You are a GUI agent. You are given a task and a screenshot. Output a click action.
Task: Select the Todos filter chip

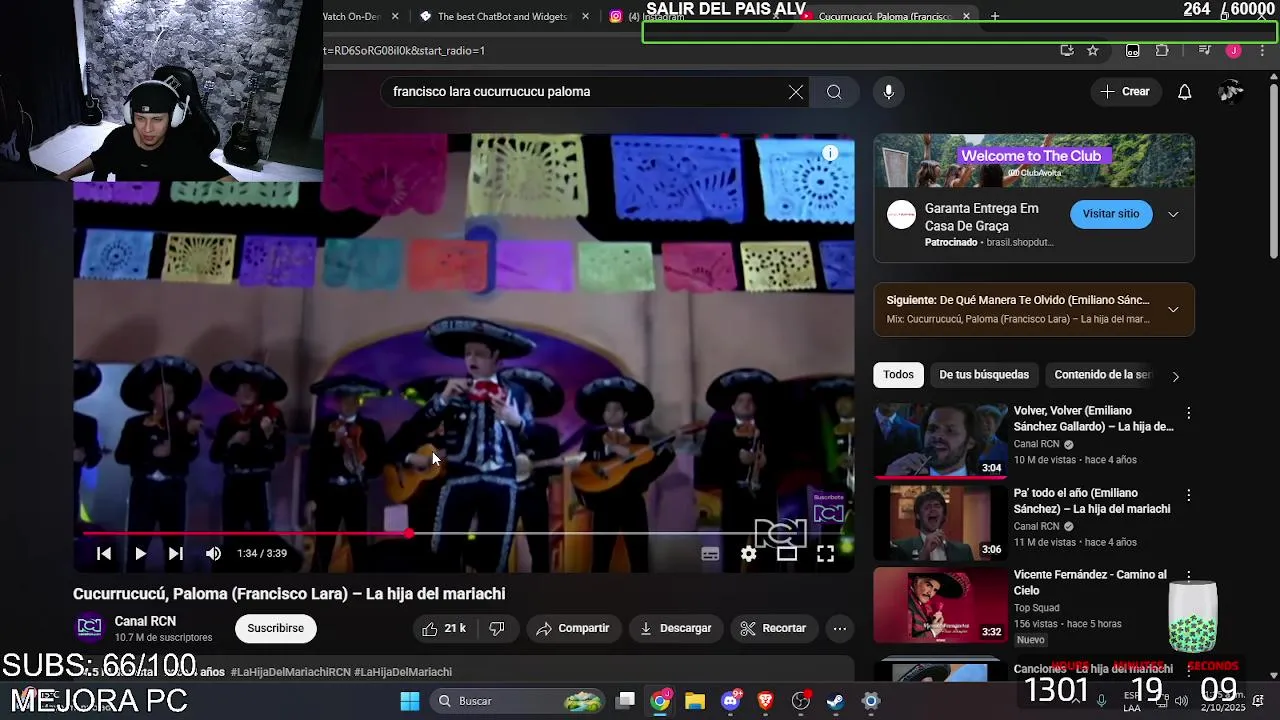898,375
